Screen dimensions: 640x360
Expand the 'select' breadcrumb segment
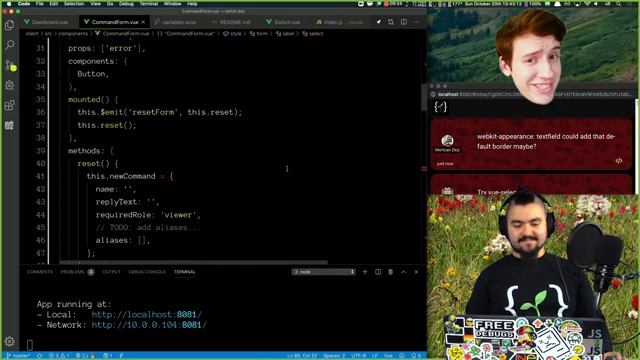[313, 33]
